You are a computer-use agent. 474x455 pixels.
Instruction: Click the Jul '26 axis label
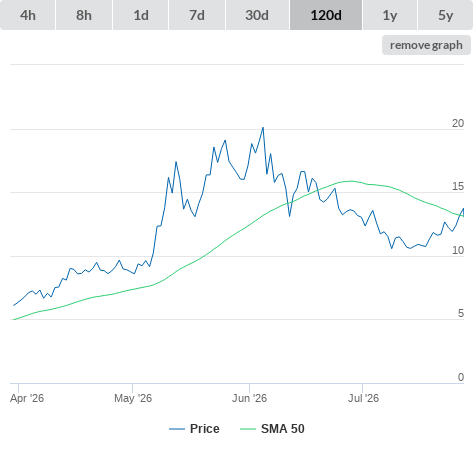363,398
